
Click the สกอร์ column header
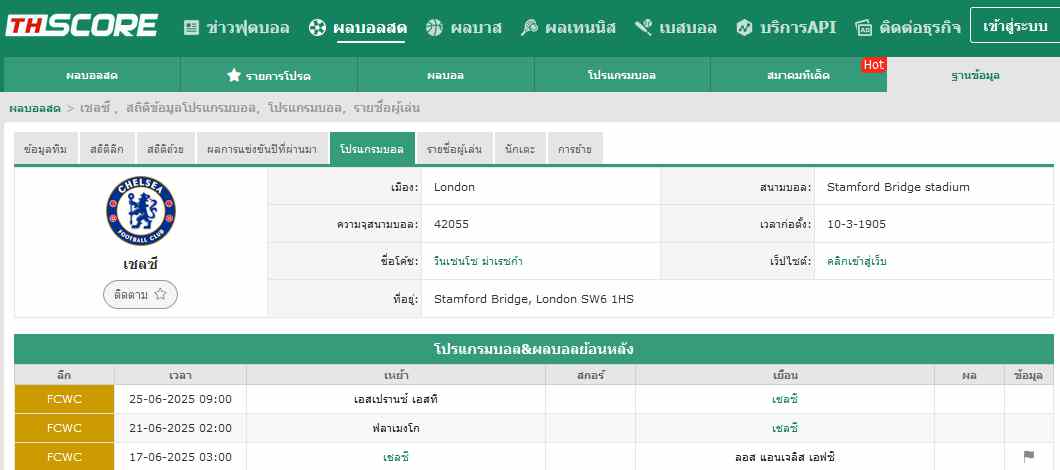[x=591, y=375]
